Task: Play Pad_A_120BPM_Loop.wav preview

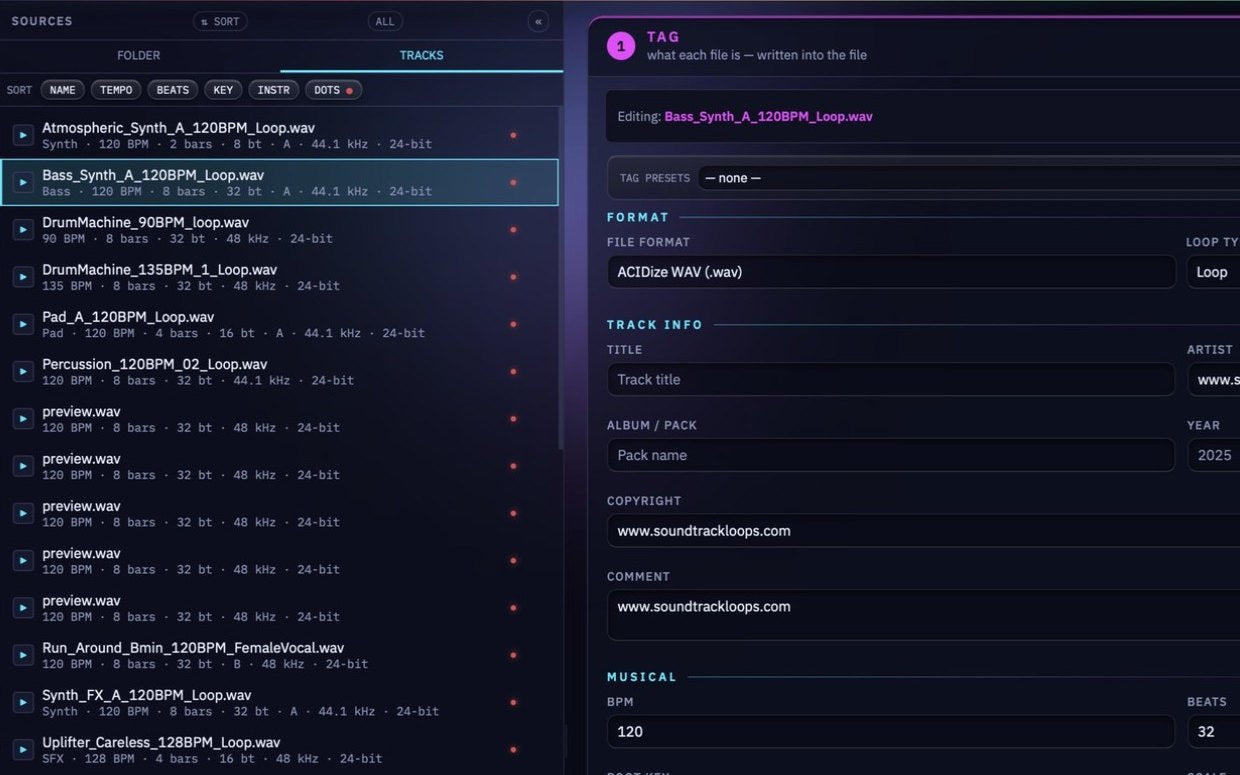Action: point(23,324)
